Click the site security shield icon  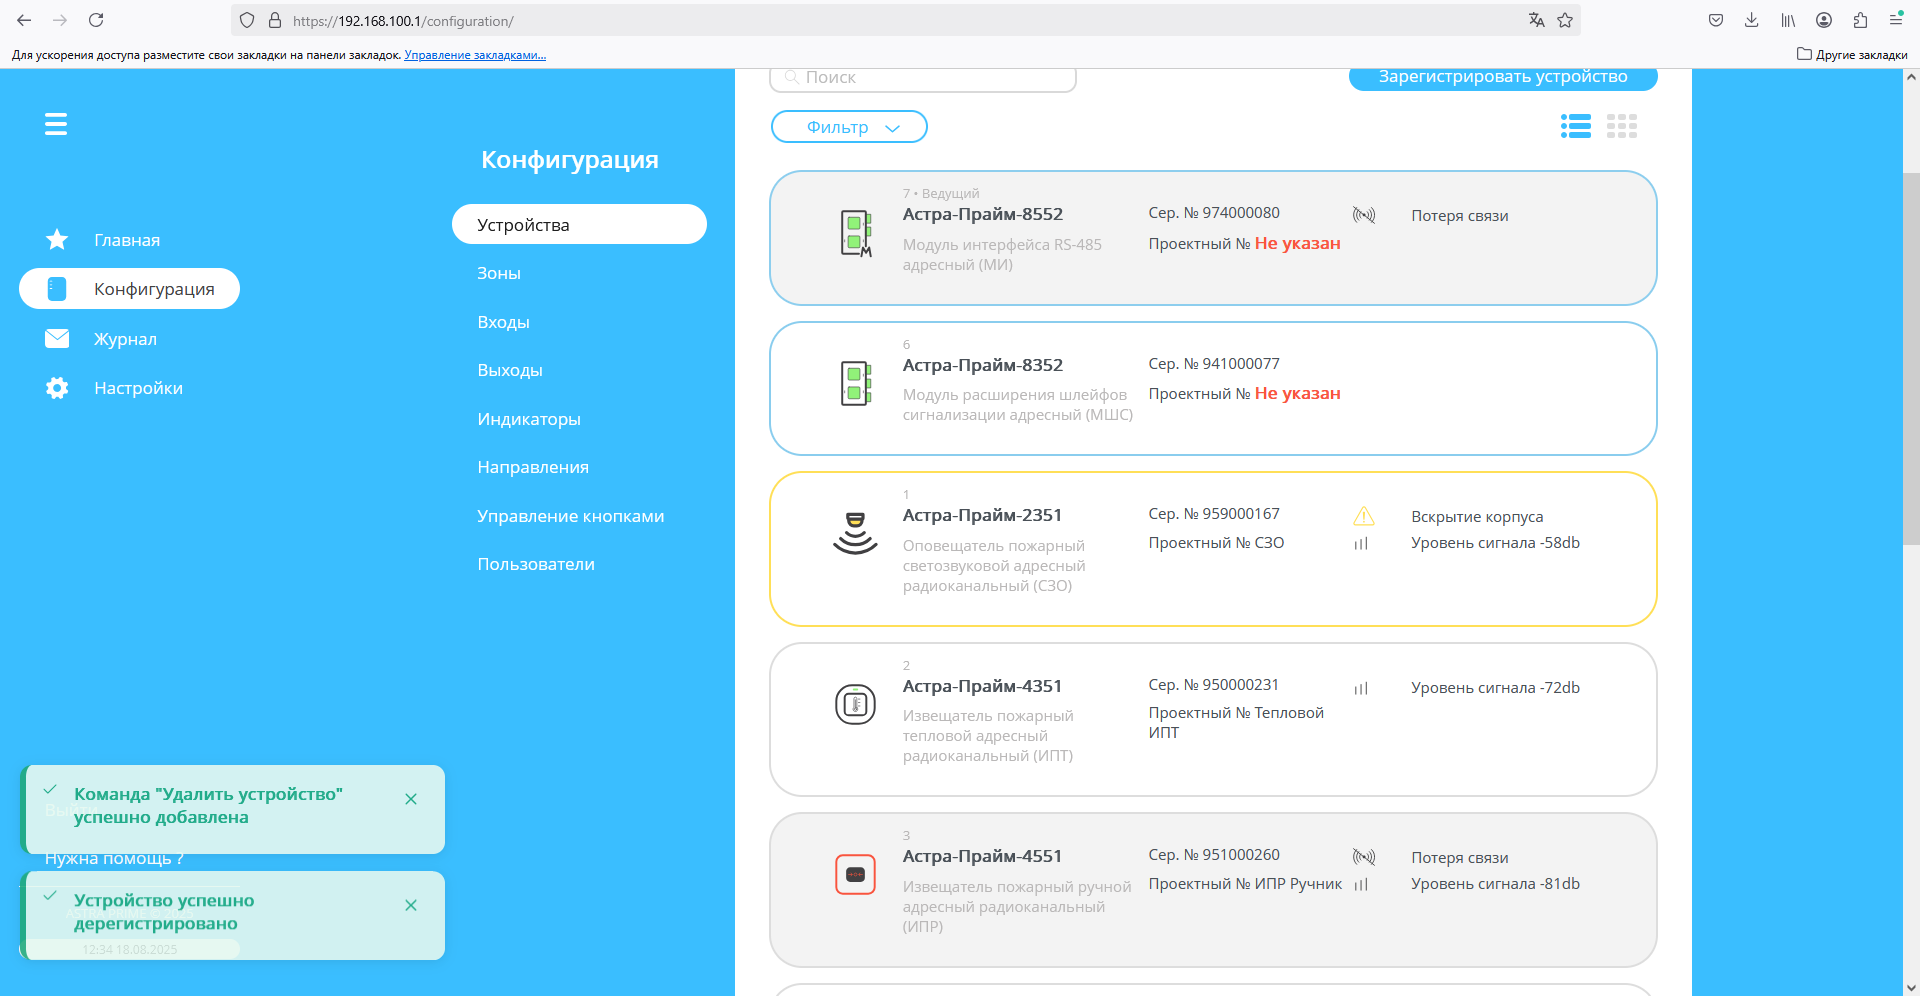[247, 20]
